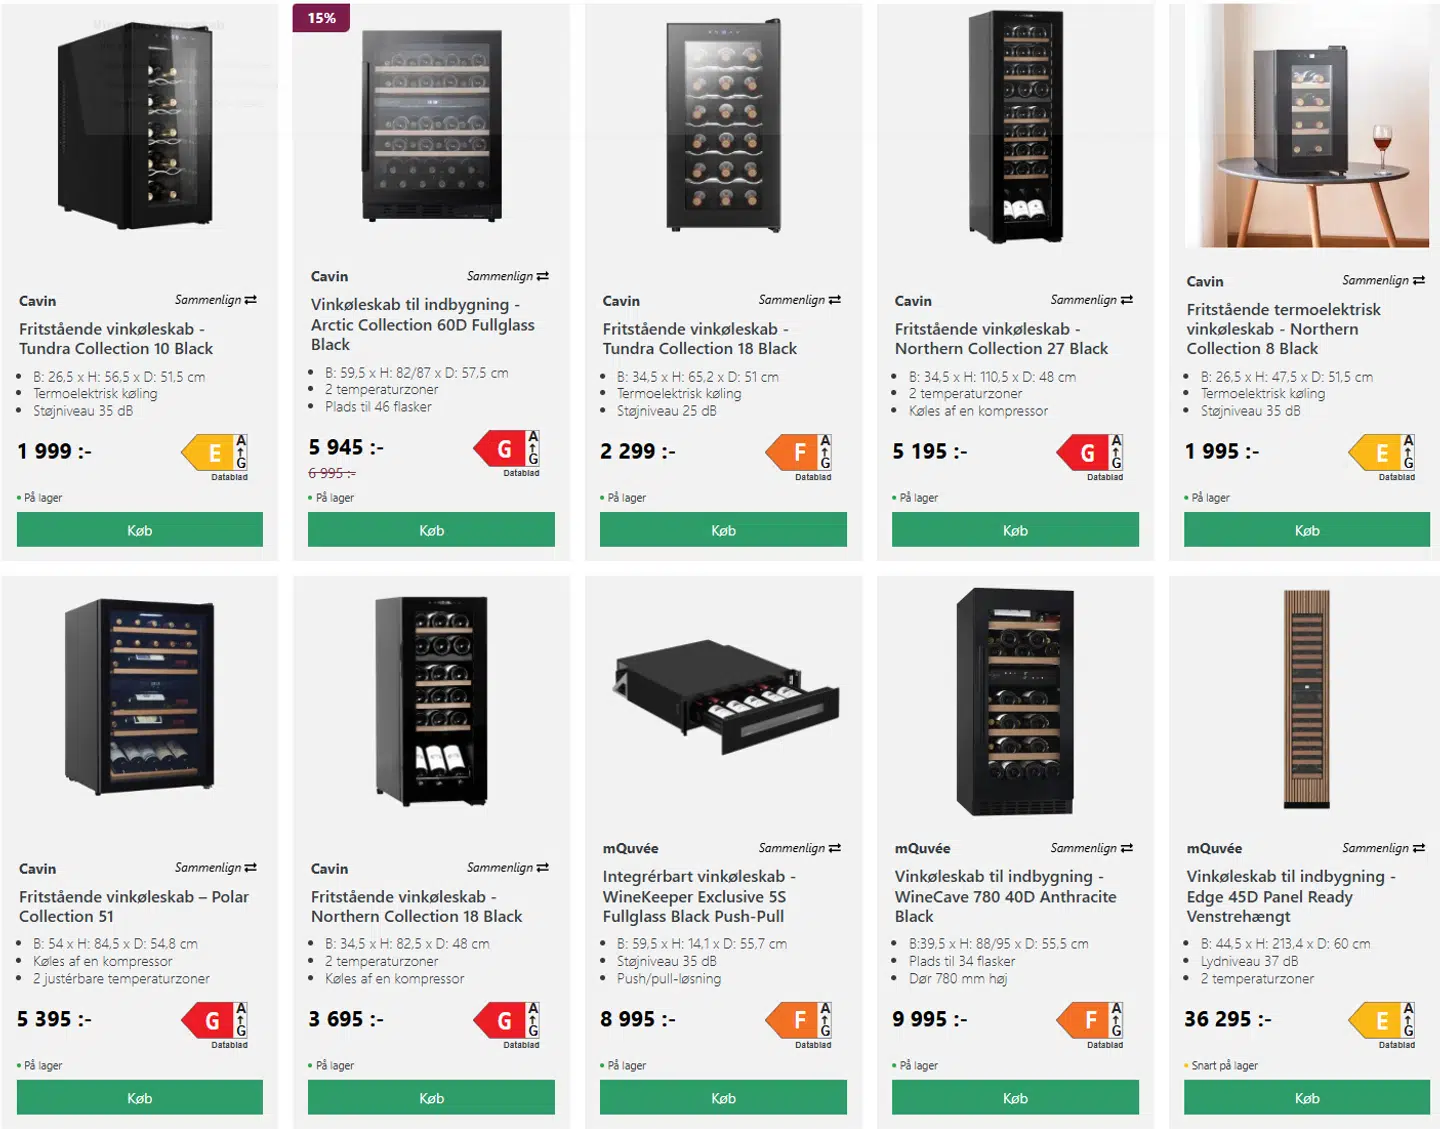Open Northern Collection 8 Black product photo
Viewport: 1440px width, 1129px height.
[1306, 125]
